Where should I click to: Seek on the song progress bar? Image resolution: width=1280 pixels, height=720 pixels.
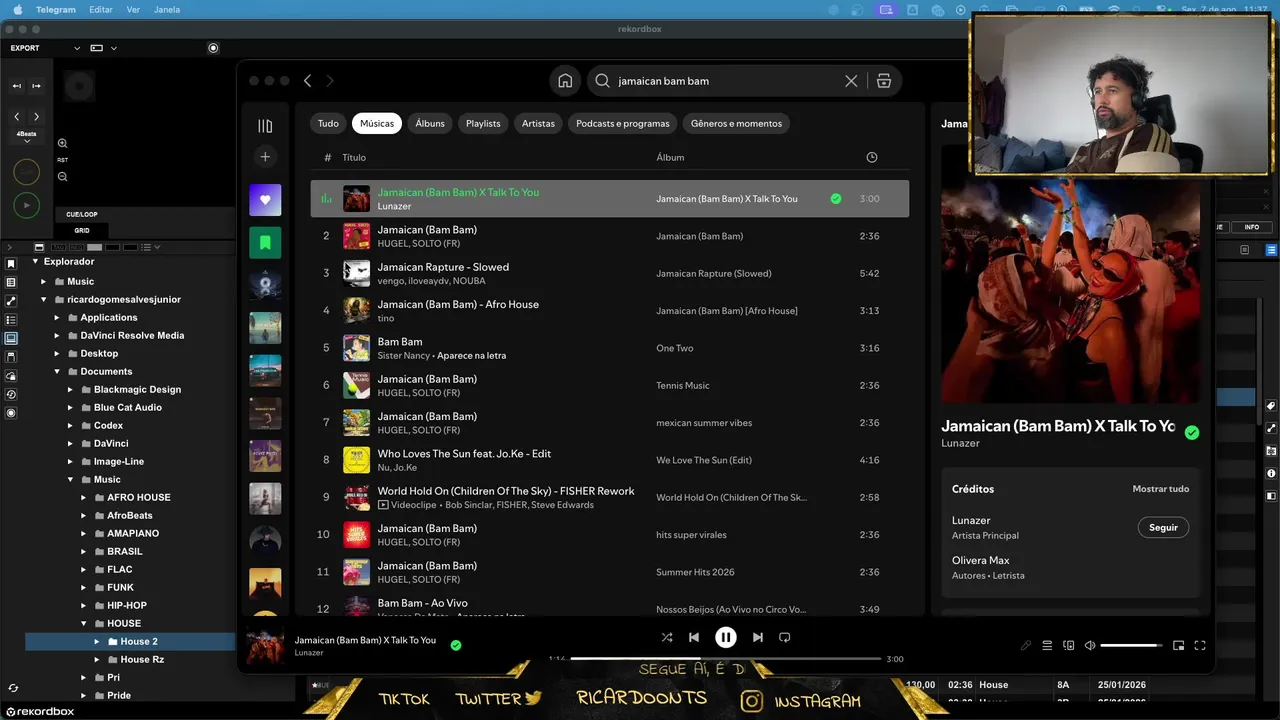(x=726, y=659)
